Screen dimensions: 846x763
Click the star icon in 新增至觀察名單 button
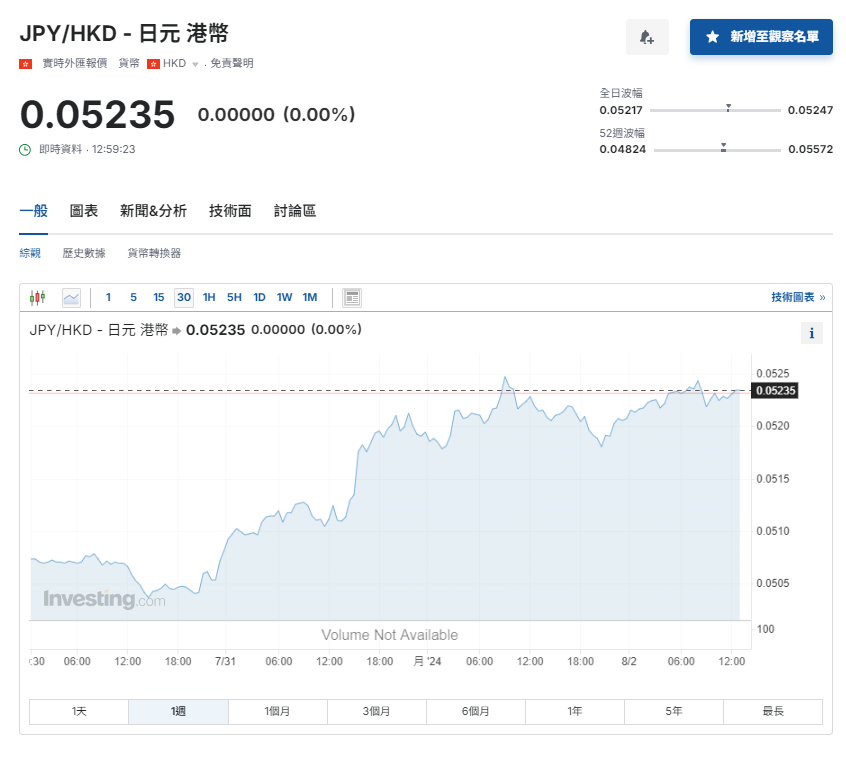click(x=712, y=36)
